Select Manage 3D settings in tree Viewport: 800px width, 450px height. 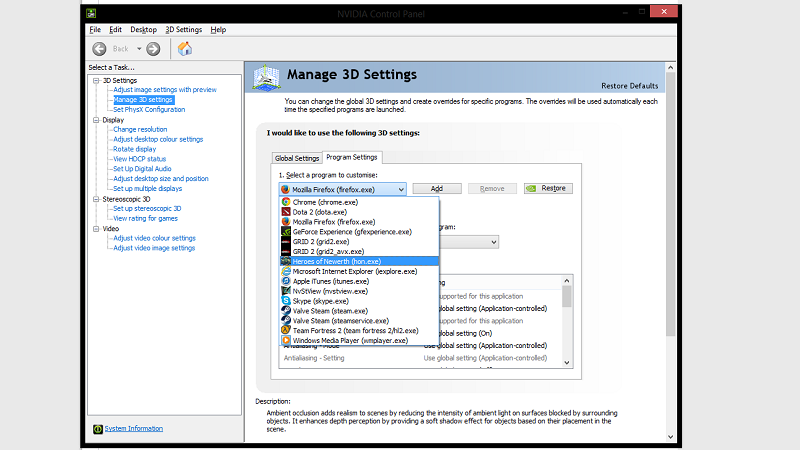pos(143,99)
